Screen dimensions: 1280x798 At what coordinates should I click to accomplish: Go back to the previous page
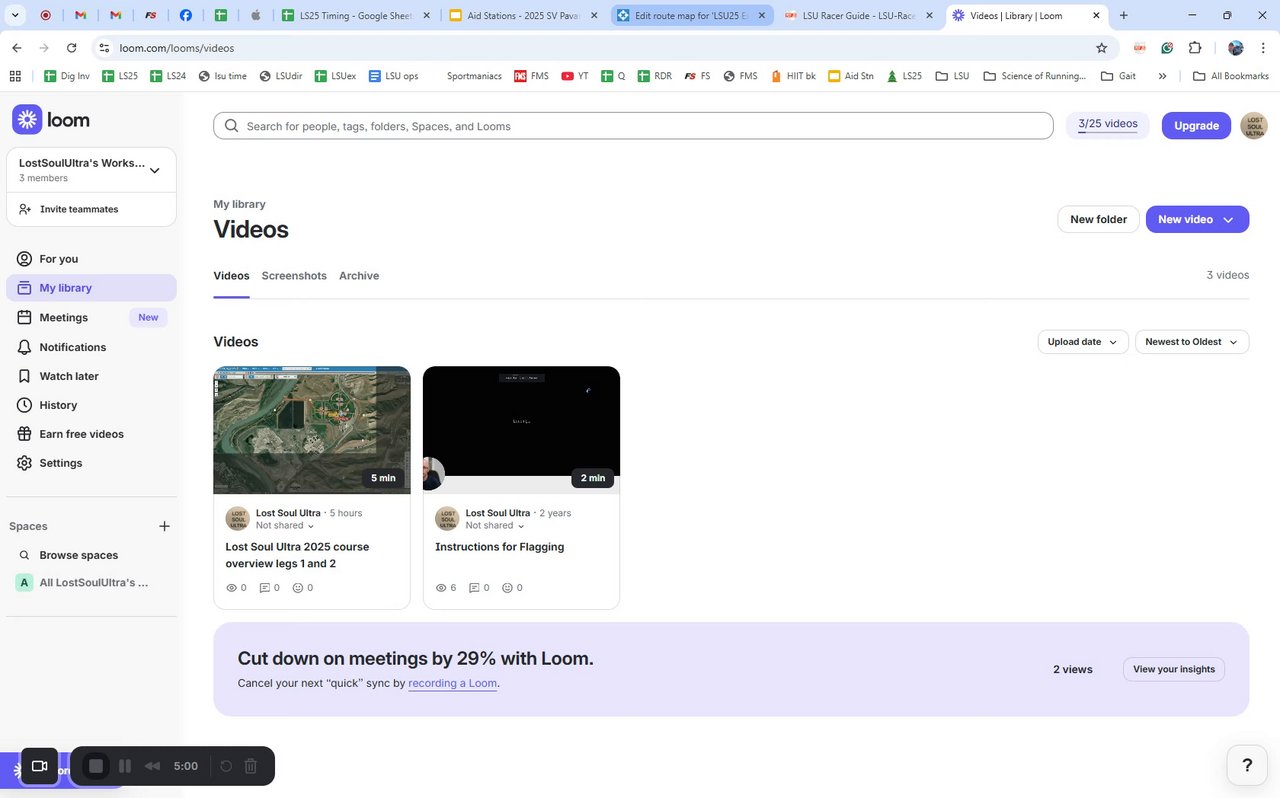[17, 48]
